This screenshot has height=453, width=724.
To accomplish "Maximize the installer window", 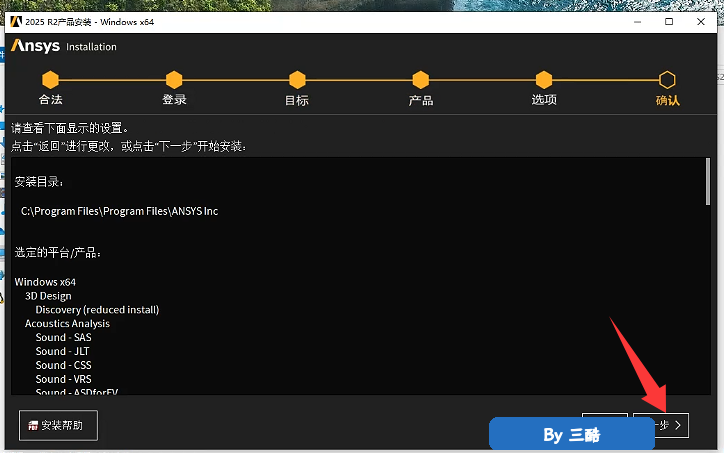I will 669,22.
